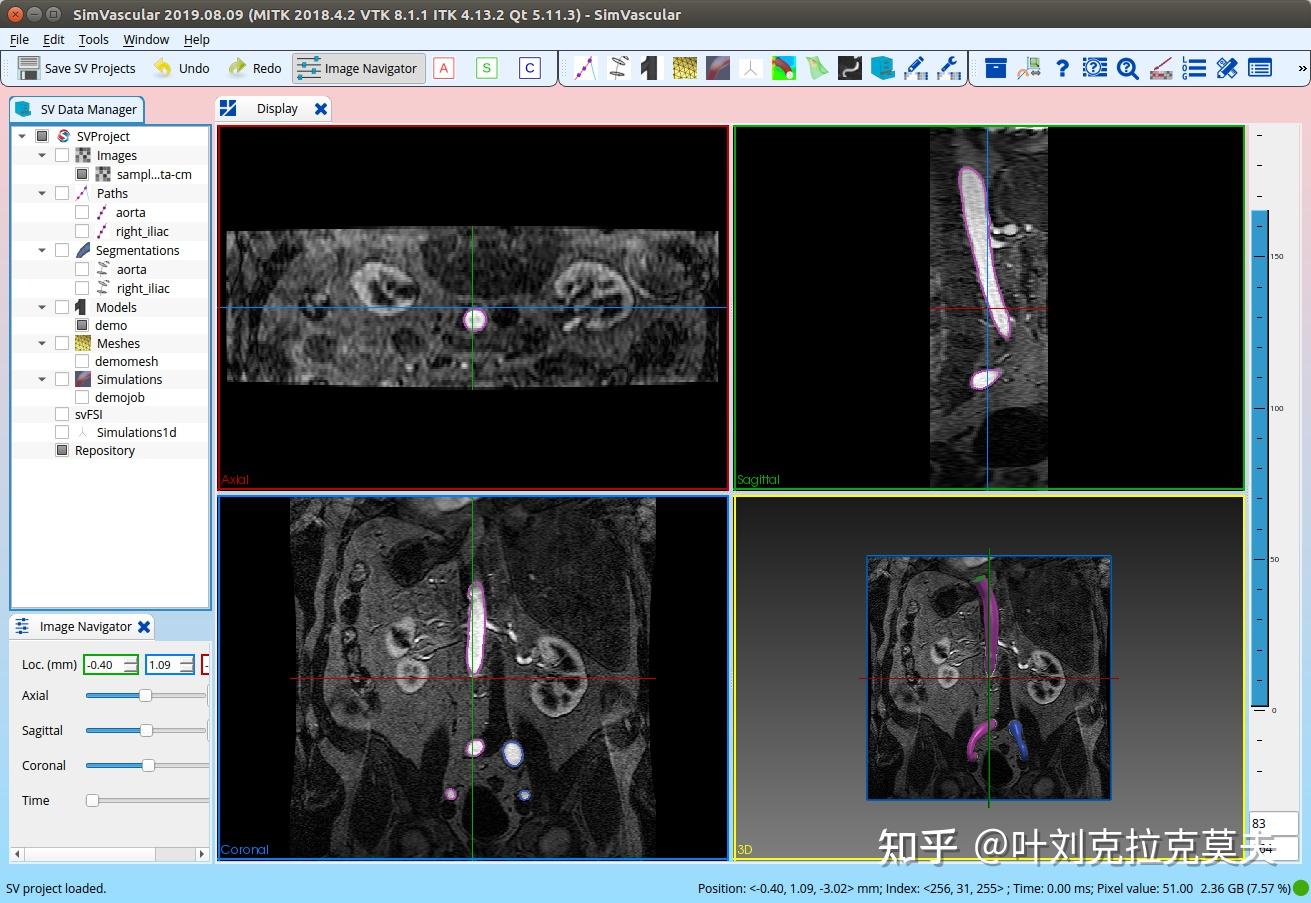Enable the svFSI checkbox
Image resolution: width=1311 pixels, height=903 pixels.
coord(62,414)
